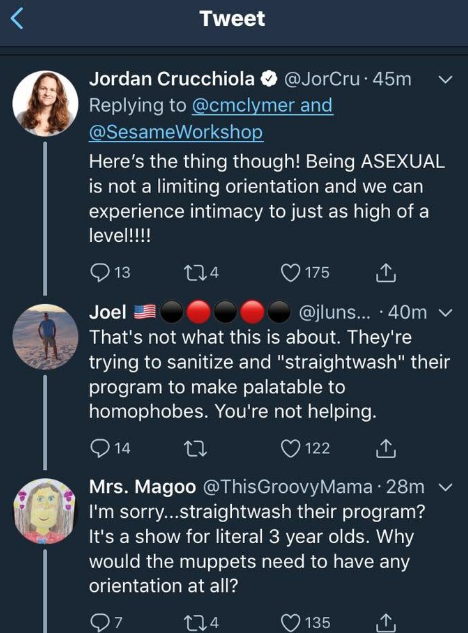Open Joel's profile avatar
468x633 pixels.
[x=45, y=337]
